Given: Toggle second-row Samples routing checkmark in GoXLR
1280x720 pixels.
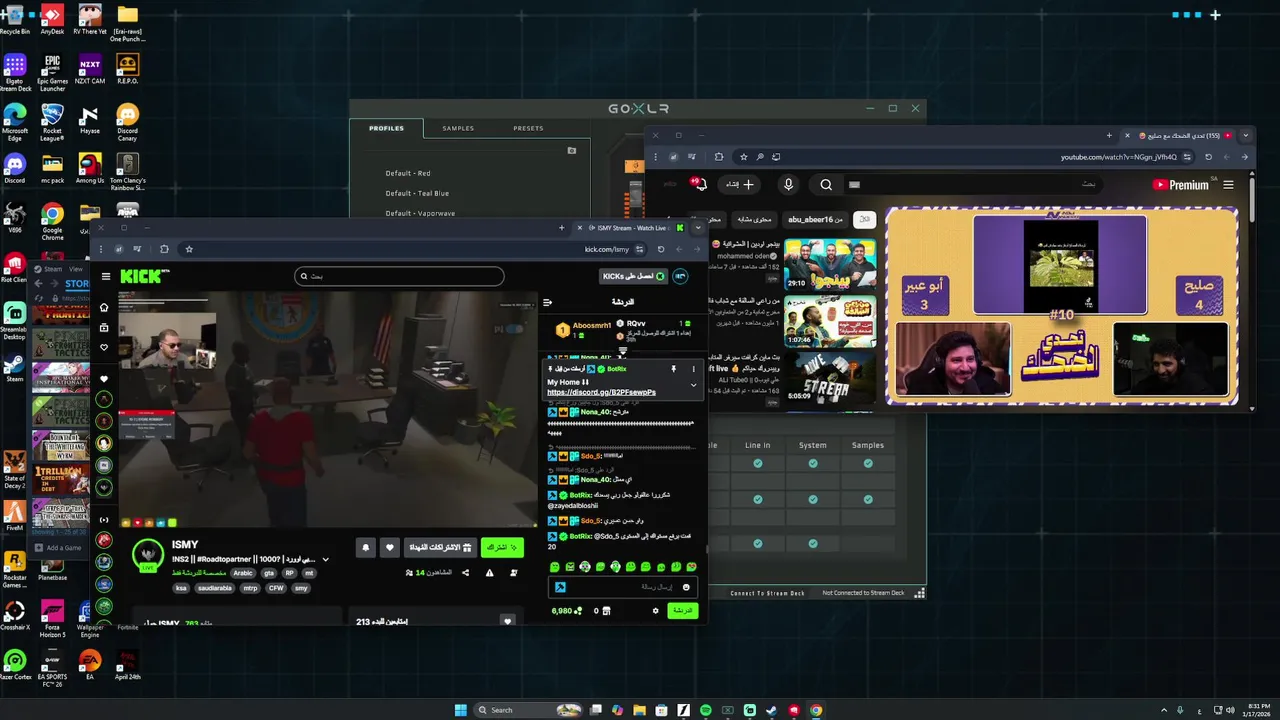Looking at the screenshot, I should tap(868, 499).
